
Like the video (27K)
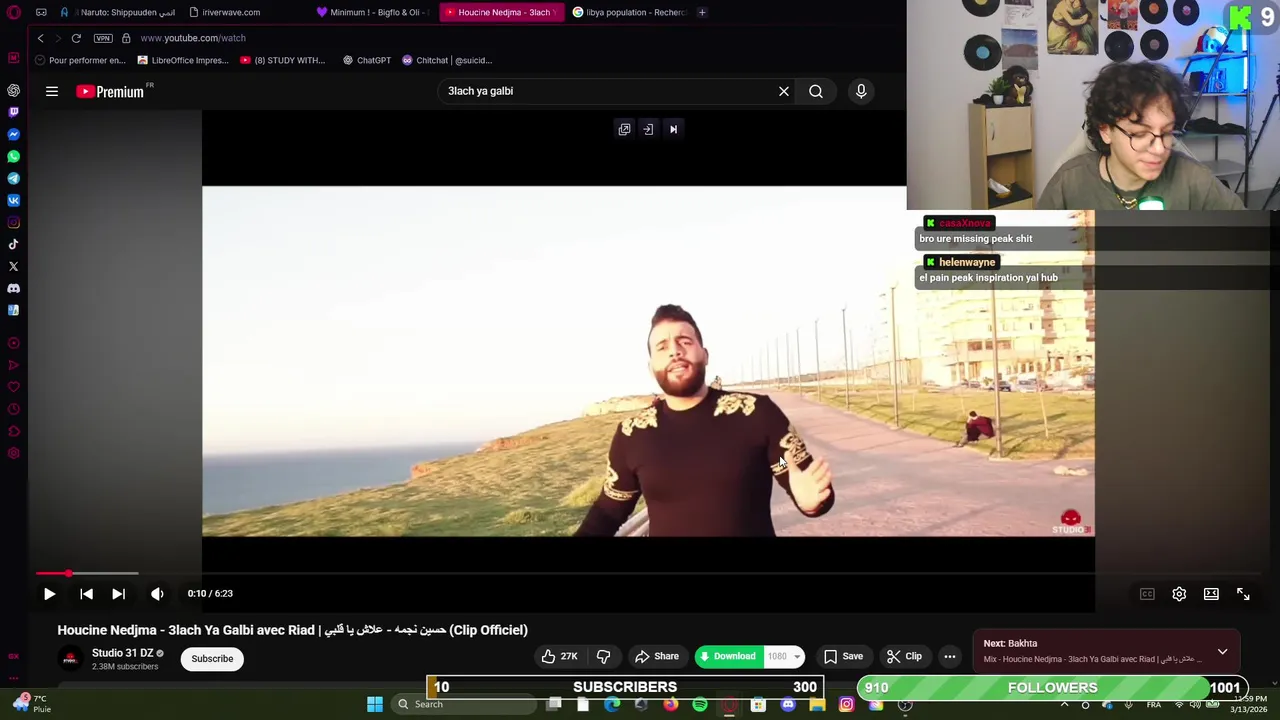coord(559,656)
